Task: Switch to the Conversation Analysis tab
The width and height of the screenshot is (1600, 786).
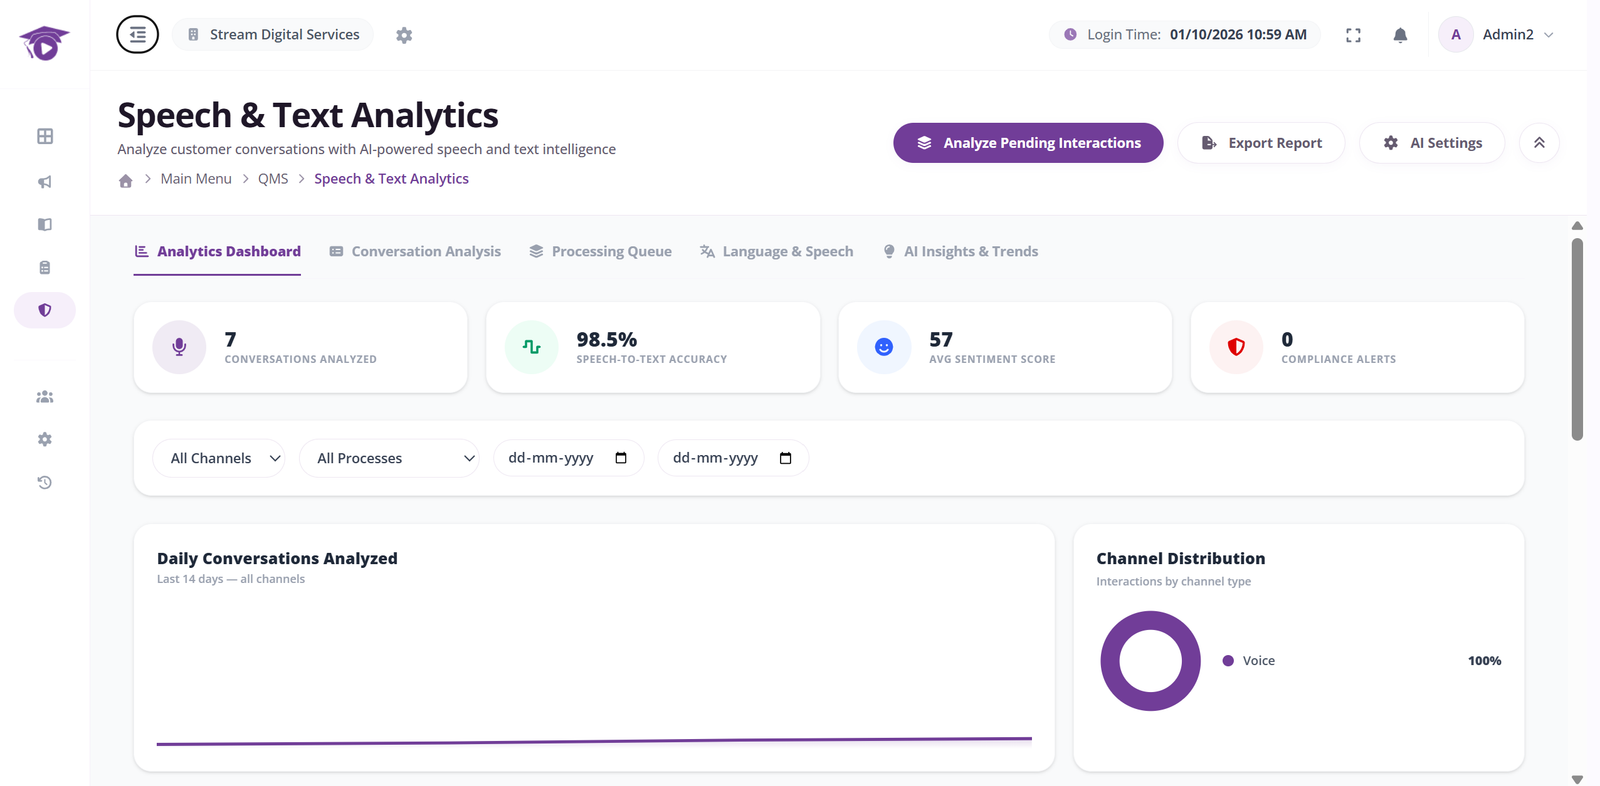Action: click(x=415, y=251)
